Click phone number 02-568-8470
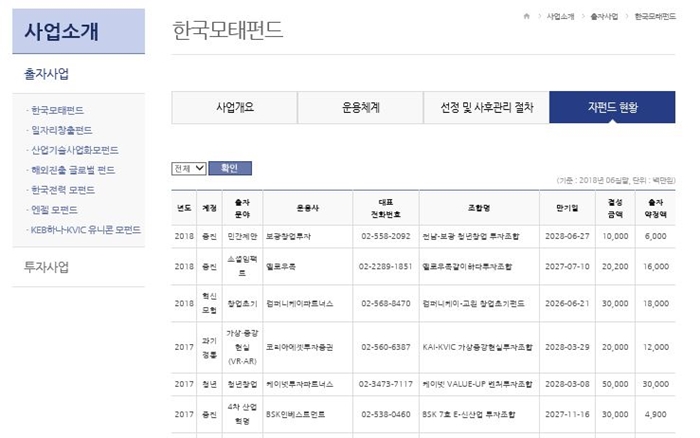Image resolution: width=700 pixels, height=438 pixels. 386,304
